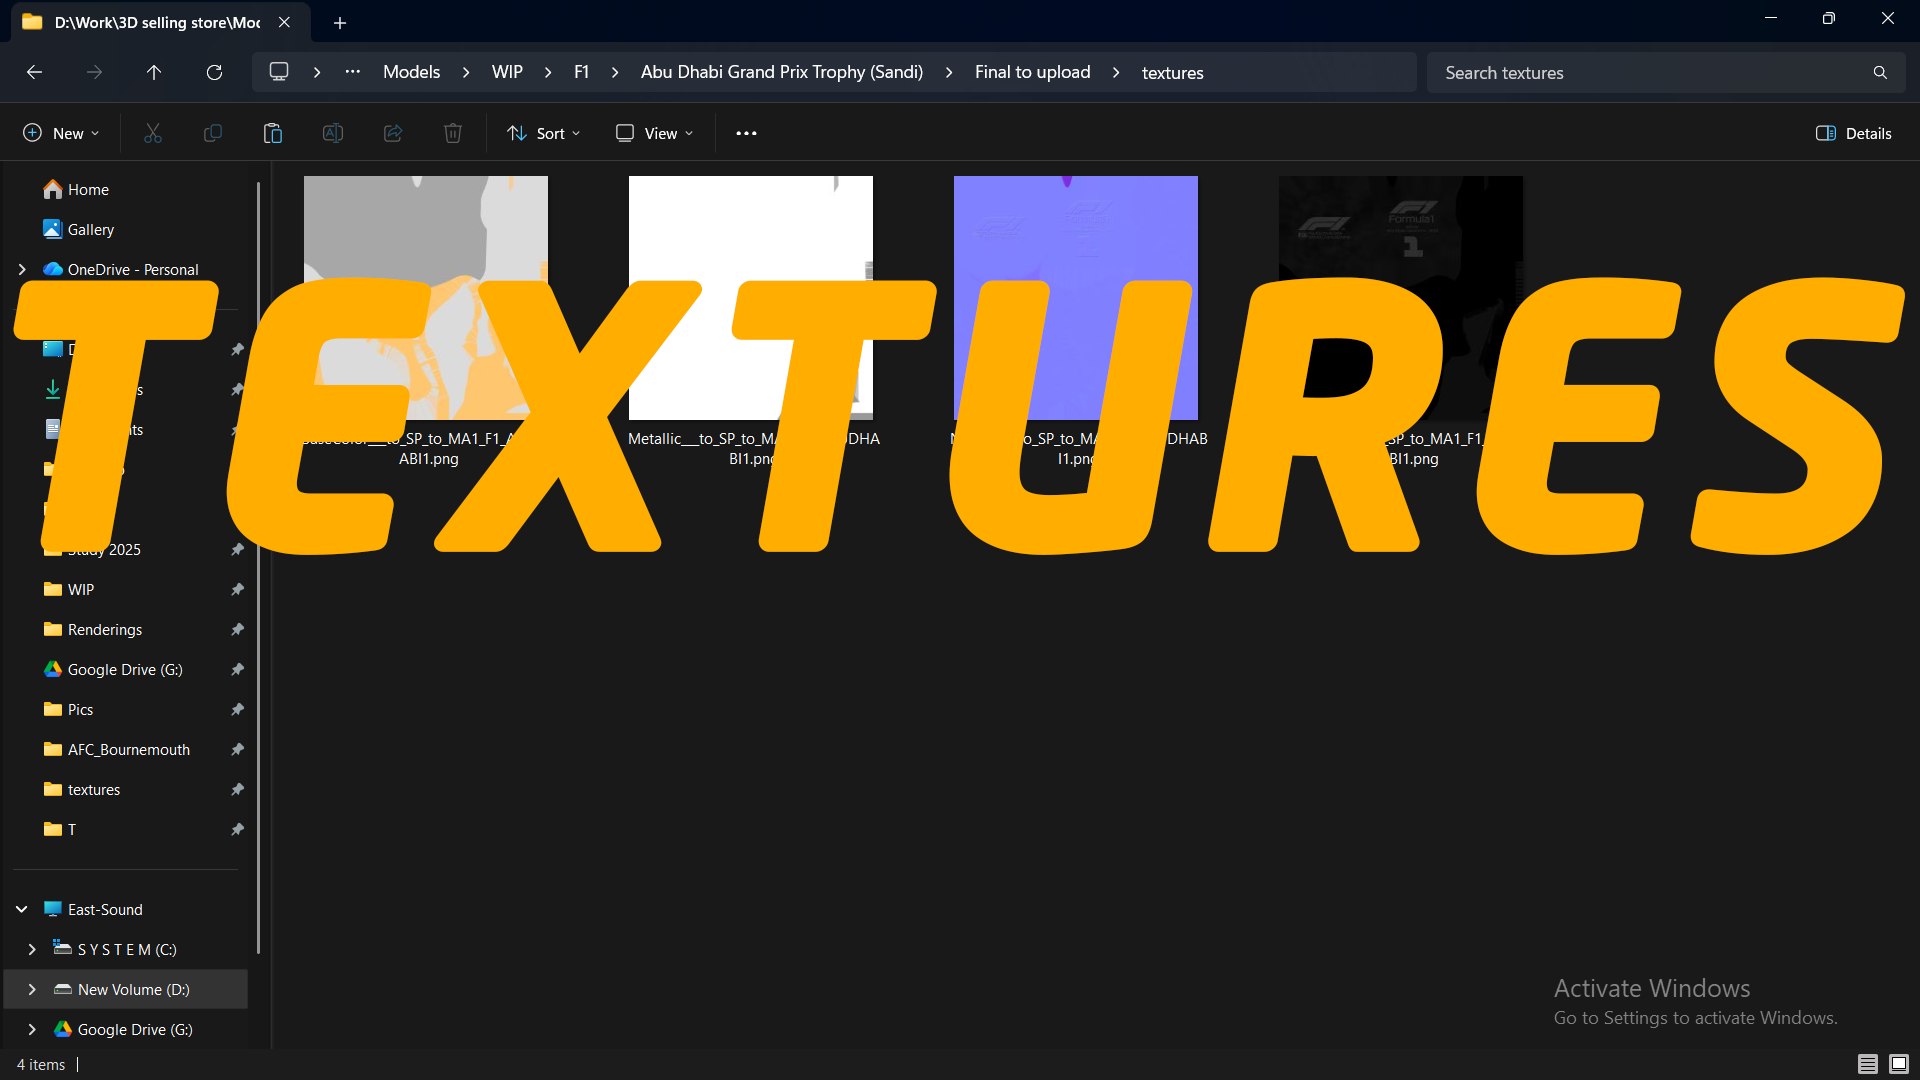Click the Copy icon in toolbar
The width and height of the screenshot is (1920, 1080).
point(213,133)
